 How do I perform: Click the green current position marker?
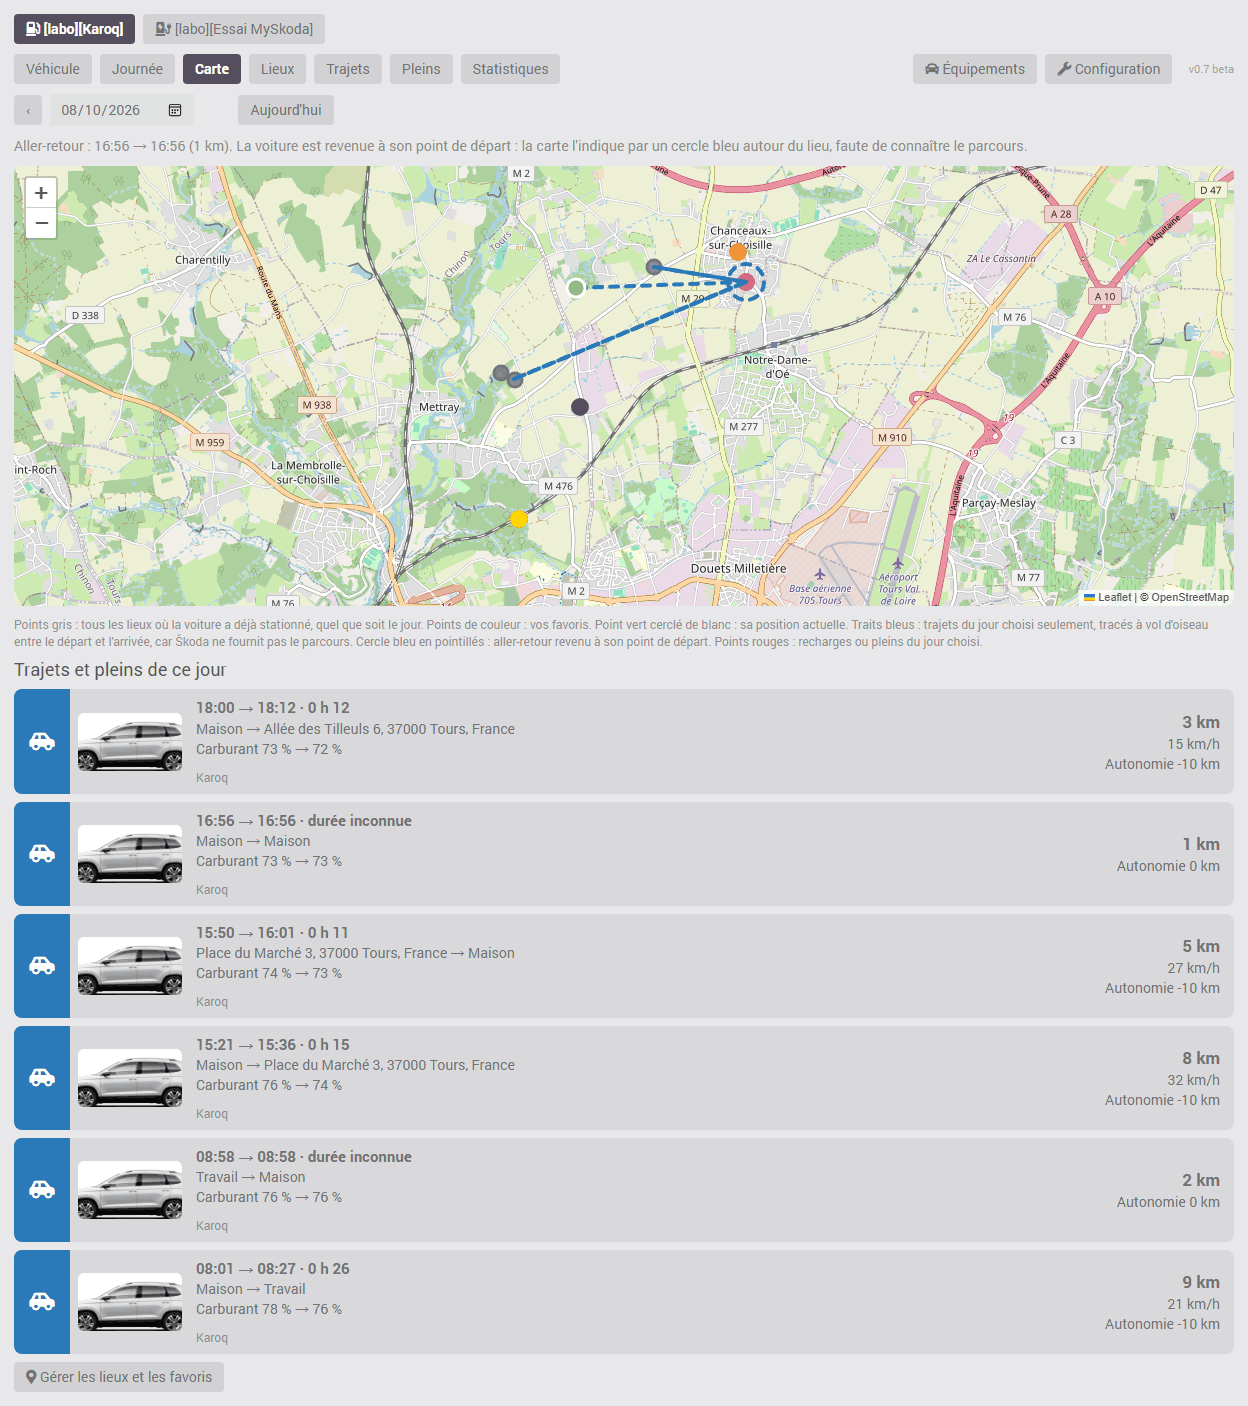point(576,288)
